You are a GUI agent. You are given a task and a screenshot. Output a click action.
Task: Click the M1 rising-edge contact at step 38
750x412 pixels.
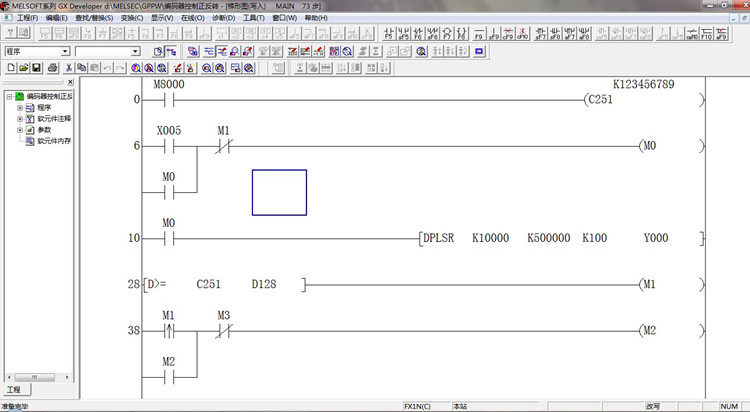tap(168, 331)
